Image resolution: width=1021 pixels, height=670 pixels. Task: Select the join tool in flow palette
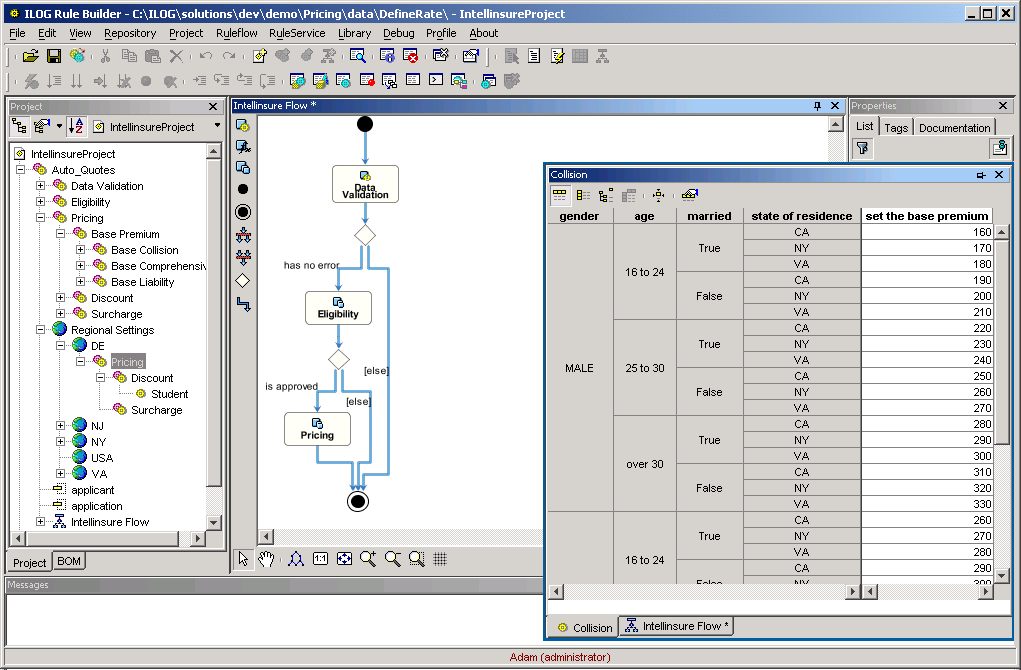(x=243, y=258)
